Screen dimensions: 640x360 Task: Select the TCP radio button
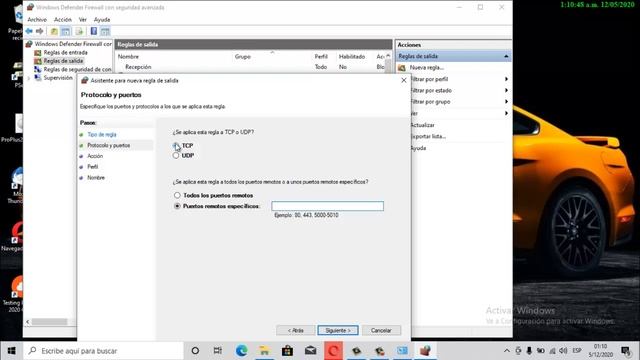click(176, 145)
